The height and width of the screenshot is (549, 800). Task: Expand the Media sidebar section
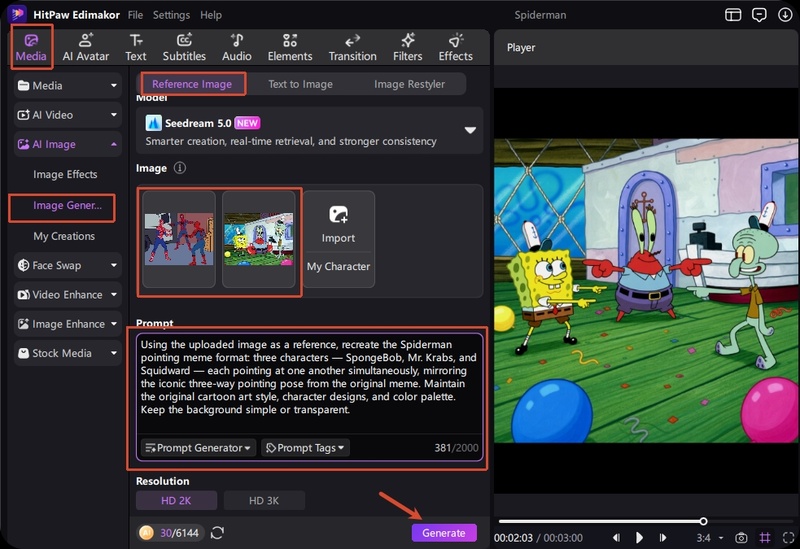pos(67,86)
